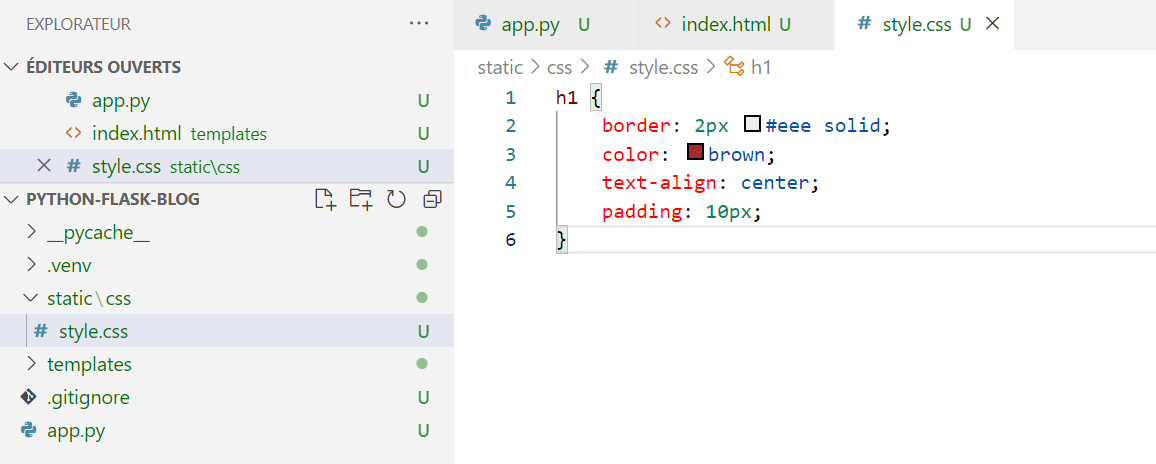Close style.css in the open editors list
This screenshot has height=464, width=1156.
point(44,166)
